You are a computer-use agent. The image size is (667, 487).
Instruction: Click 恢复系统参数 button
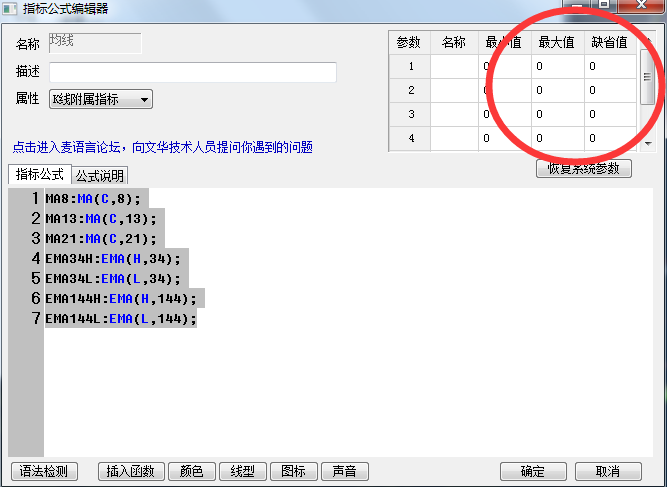click(584, 168)
